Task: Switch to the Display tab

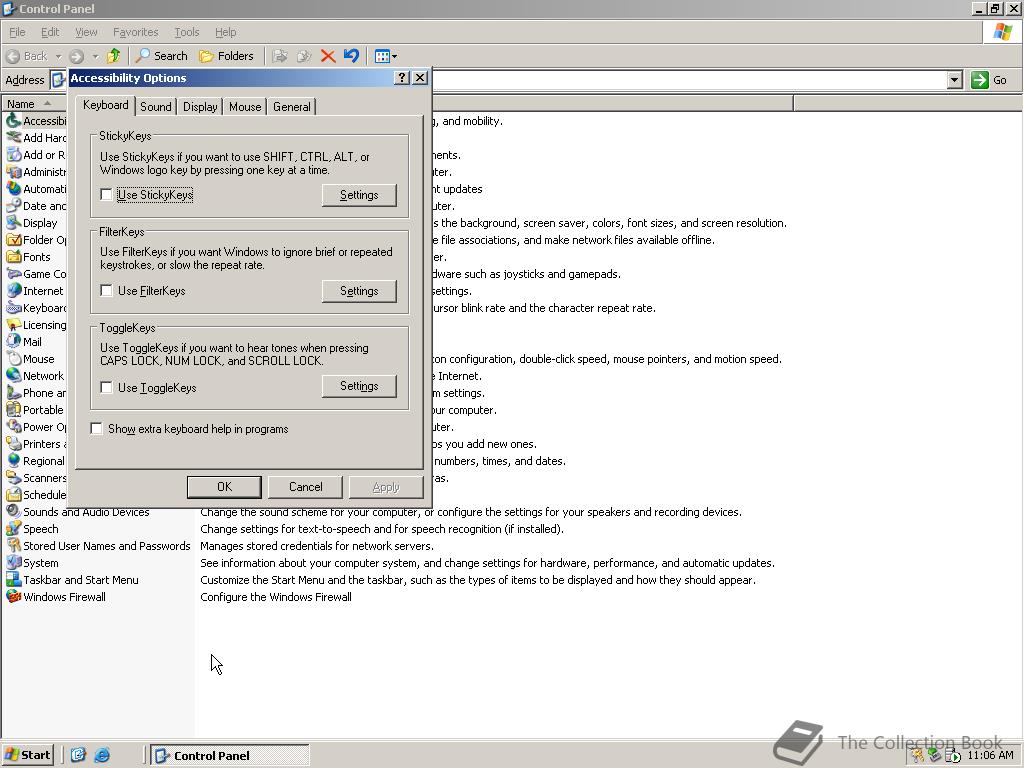Action: point(200,106)
